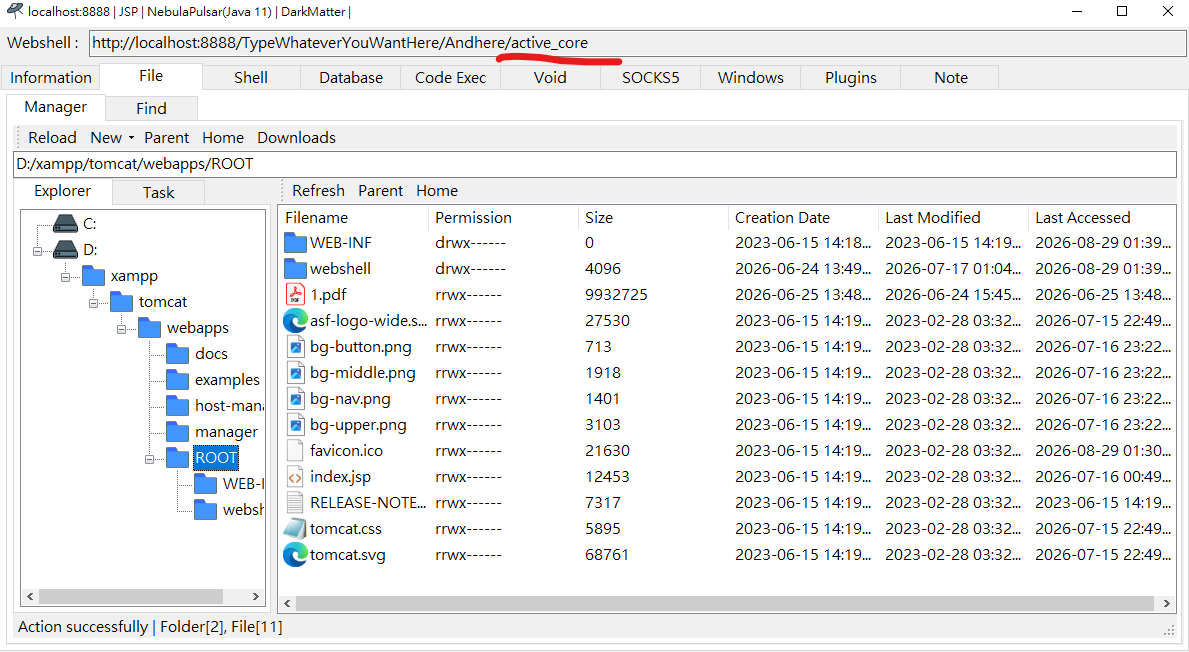Switch to the Find sub-tab
1189x652 pixels.
152,108
